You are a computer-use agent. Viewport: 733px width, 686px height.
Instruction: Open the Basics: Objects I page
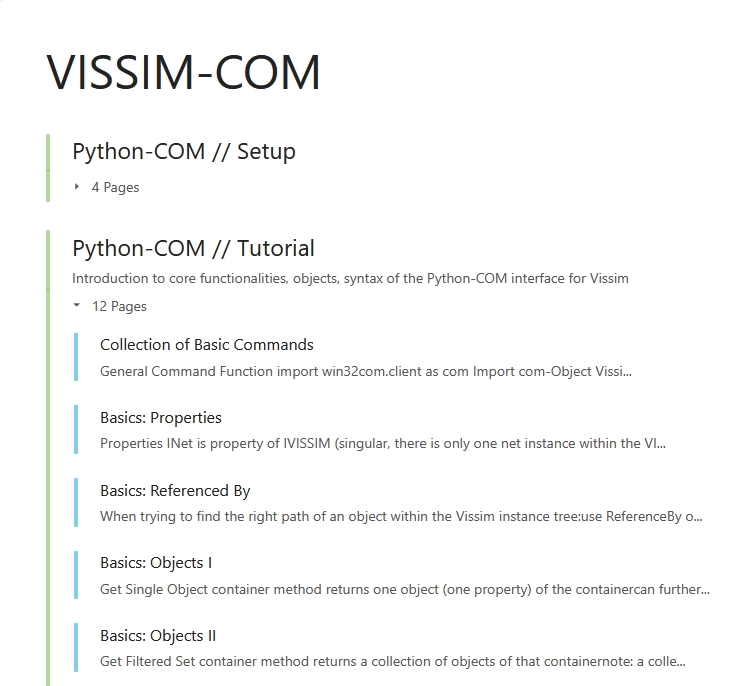click(156, 563)
